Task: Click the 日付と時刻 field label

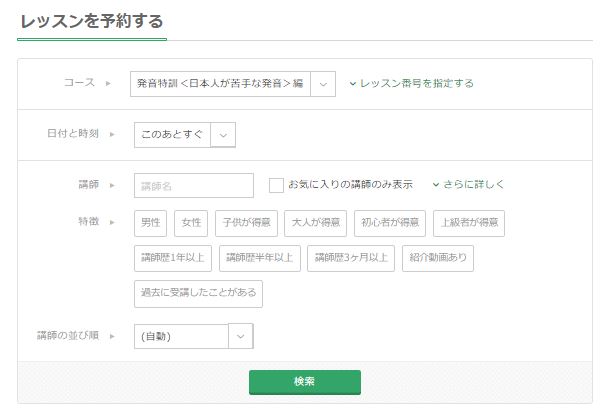Action: pyautogui.click(x=73, y=133)
